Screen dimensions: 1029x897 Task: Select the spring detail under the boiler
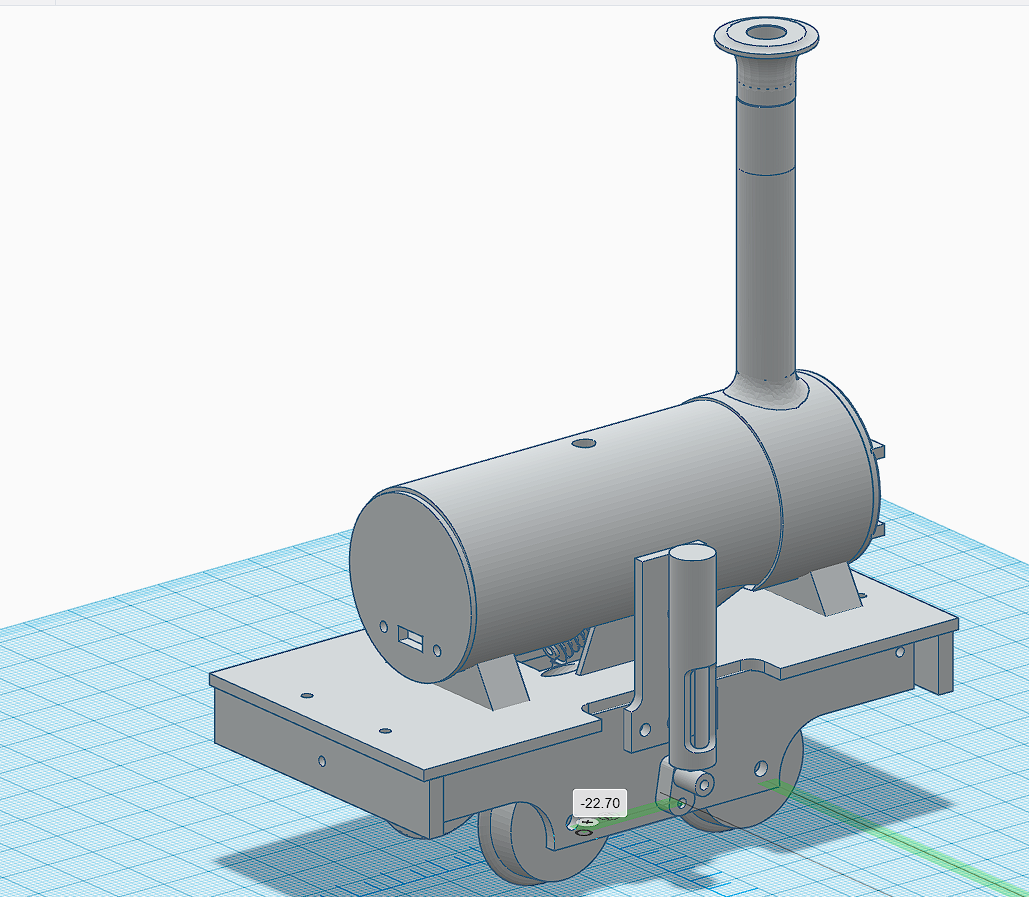tap(564, 648)
